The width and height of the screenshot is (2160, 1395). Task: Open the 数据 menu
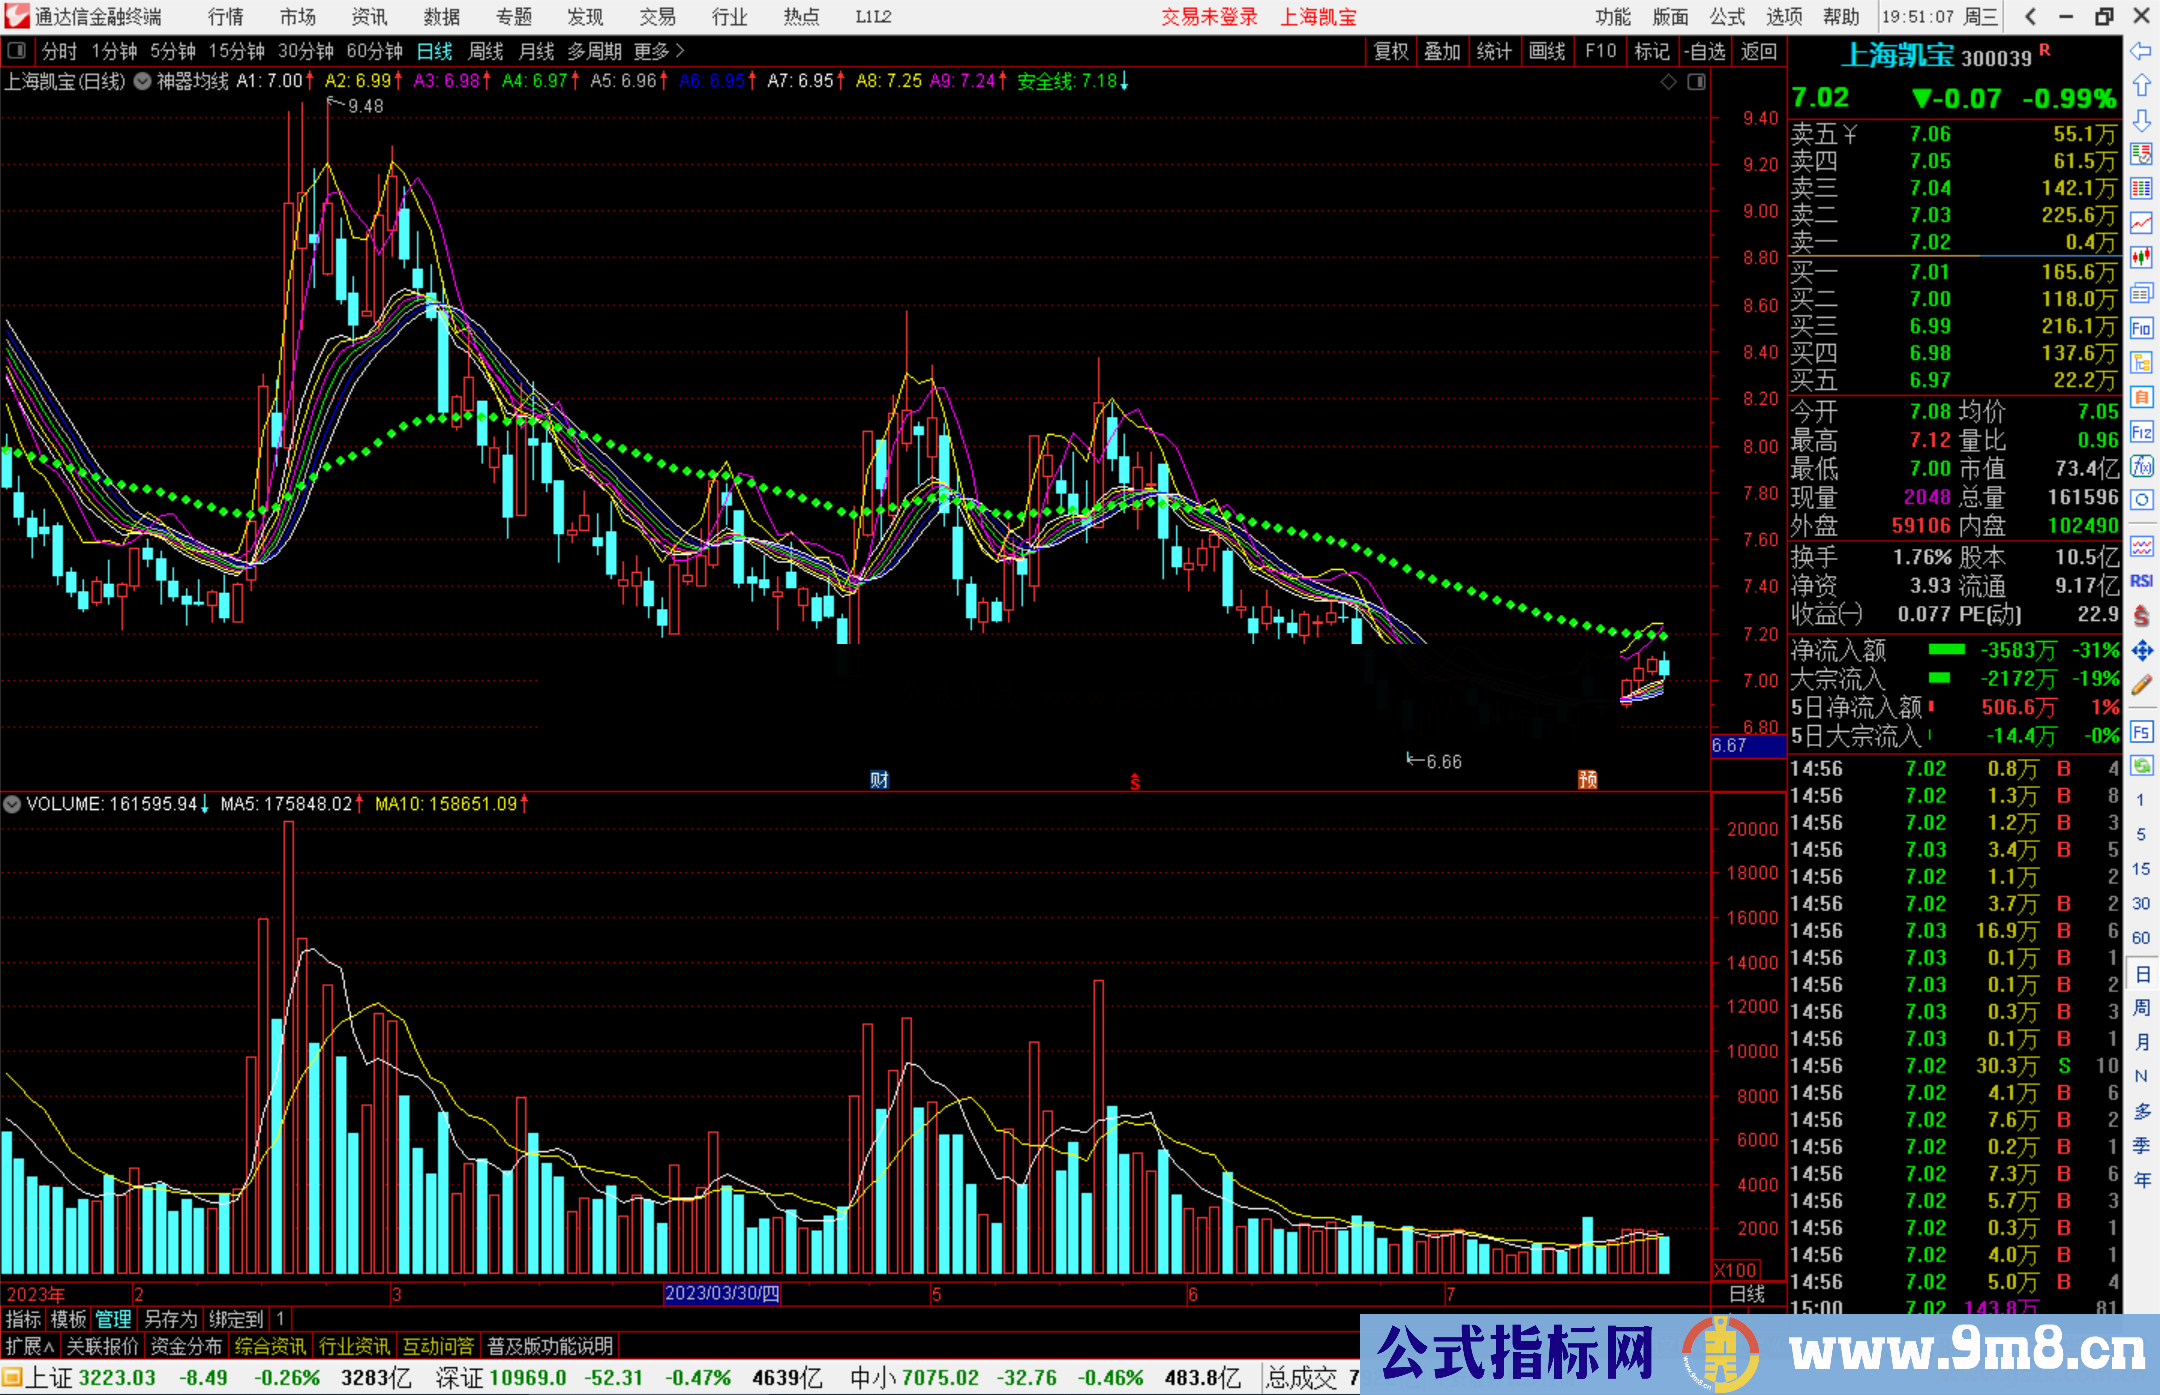[441, 17]
